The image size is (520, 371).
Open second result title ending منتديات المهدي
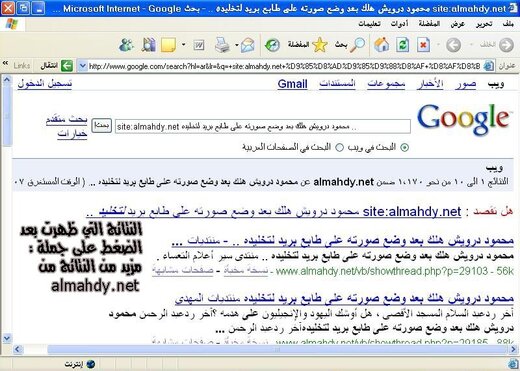coord(344,298)
